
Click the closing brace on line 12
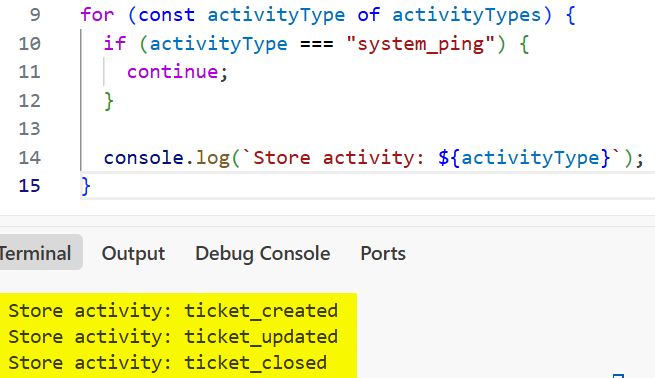pos(109,101)
